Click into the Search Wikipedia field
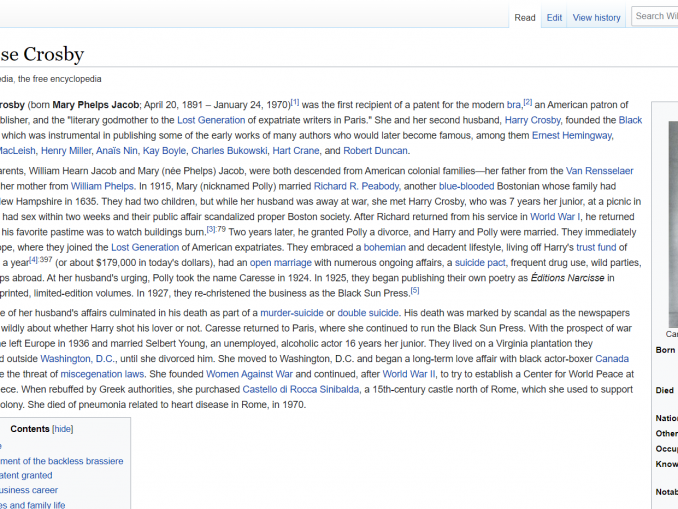678x509 pixels. [655, 16]
